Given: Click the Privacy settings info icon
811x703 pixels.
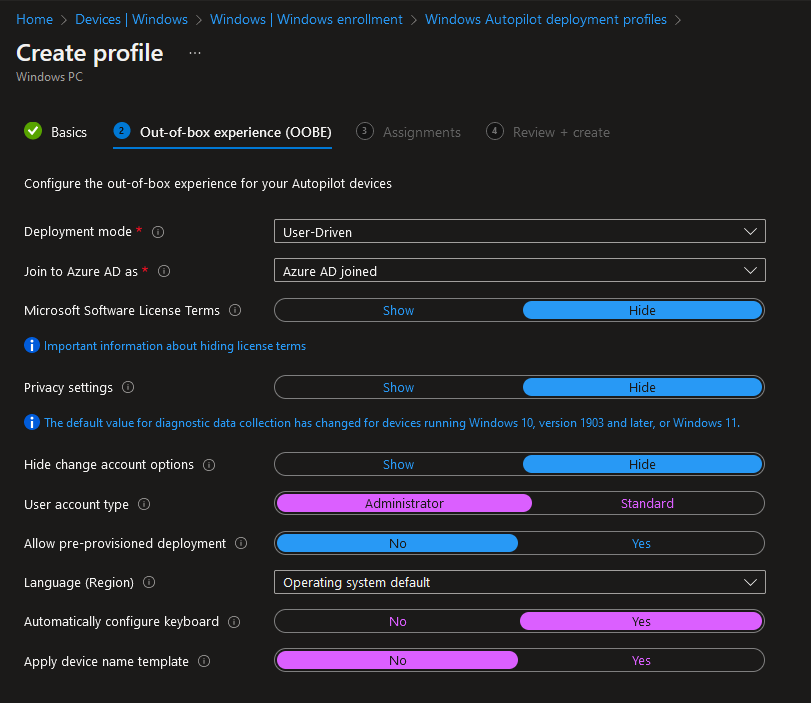Looking at the screenshot, I should 128,387.
